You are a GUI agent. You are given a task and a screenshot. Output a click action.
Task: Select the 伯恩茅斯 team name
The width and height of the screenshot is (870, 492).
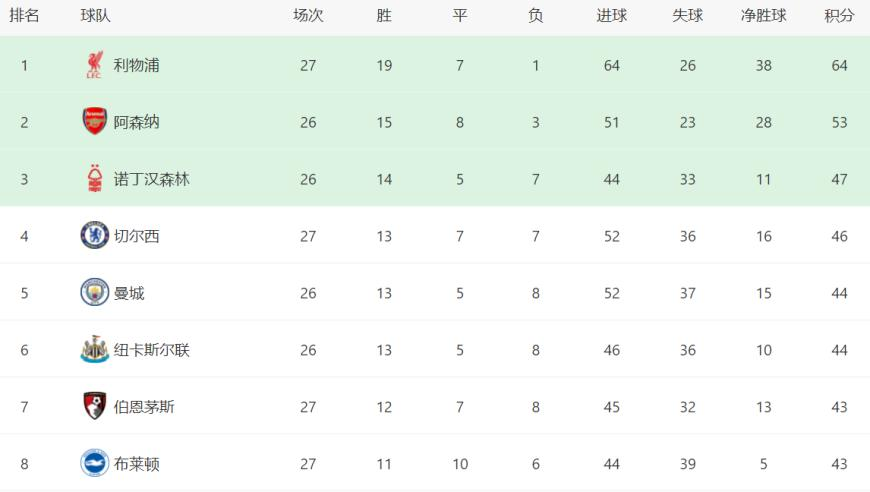144,407
